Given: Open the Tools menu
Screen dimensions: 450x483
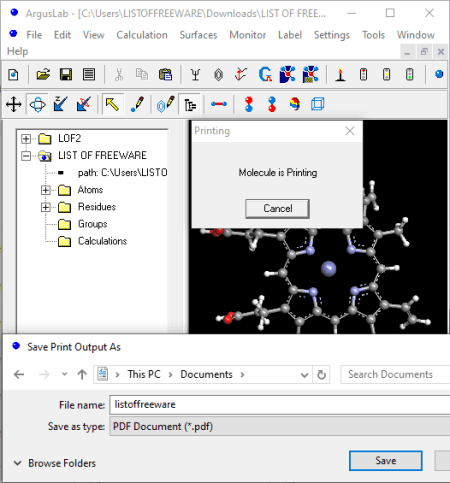Looking at the screenshot, I should pos(373,35).
